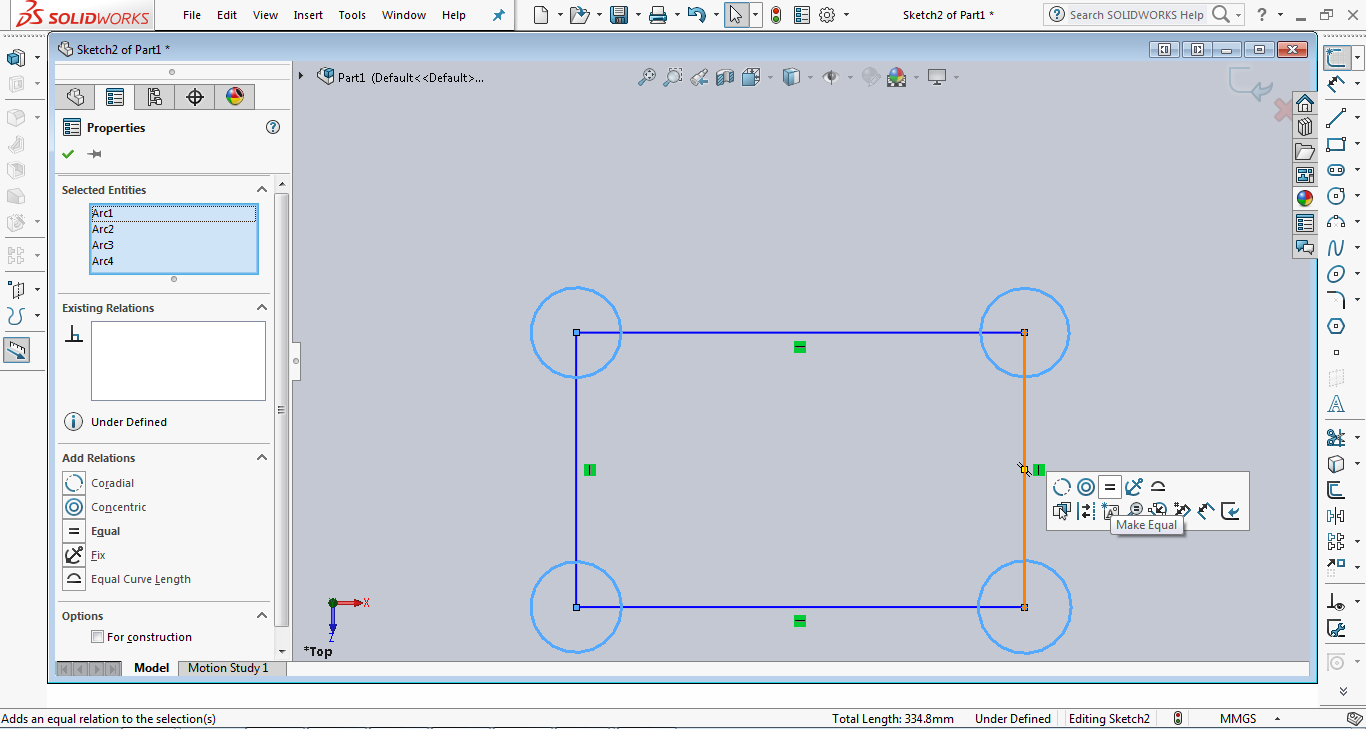Click the Fix anchor in the context toolbar
This screenshot has width=1366, height=729.
click(x=1134, y=487)
